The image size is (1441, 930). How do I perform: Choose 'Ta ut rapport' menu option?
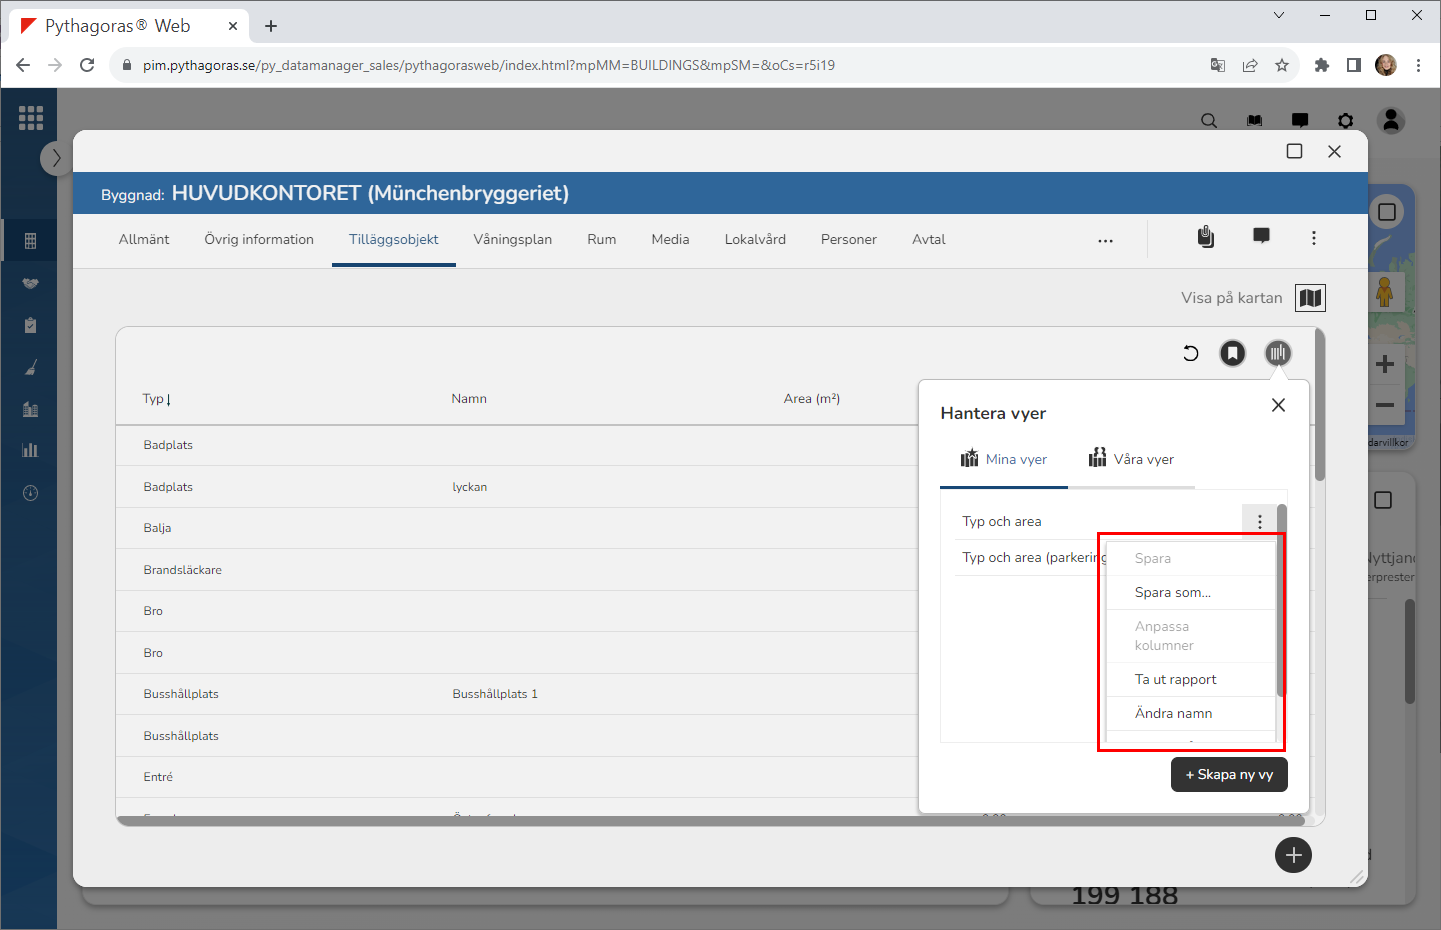pos(1175,680)
